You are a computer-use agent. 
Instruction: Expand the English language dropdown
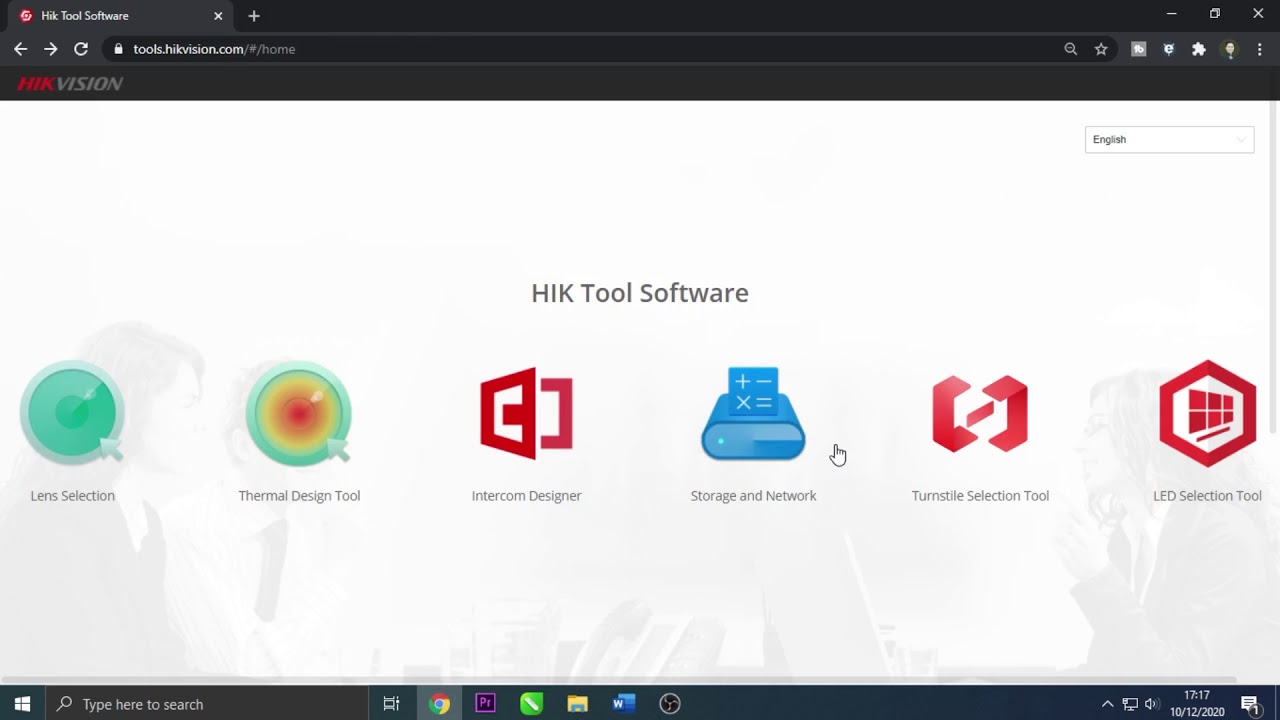[x=1169, y=140]
